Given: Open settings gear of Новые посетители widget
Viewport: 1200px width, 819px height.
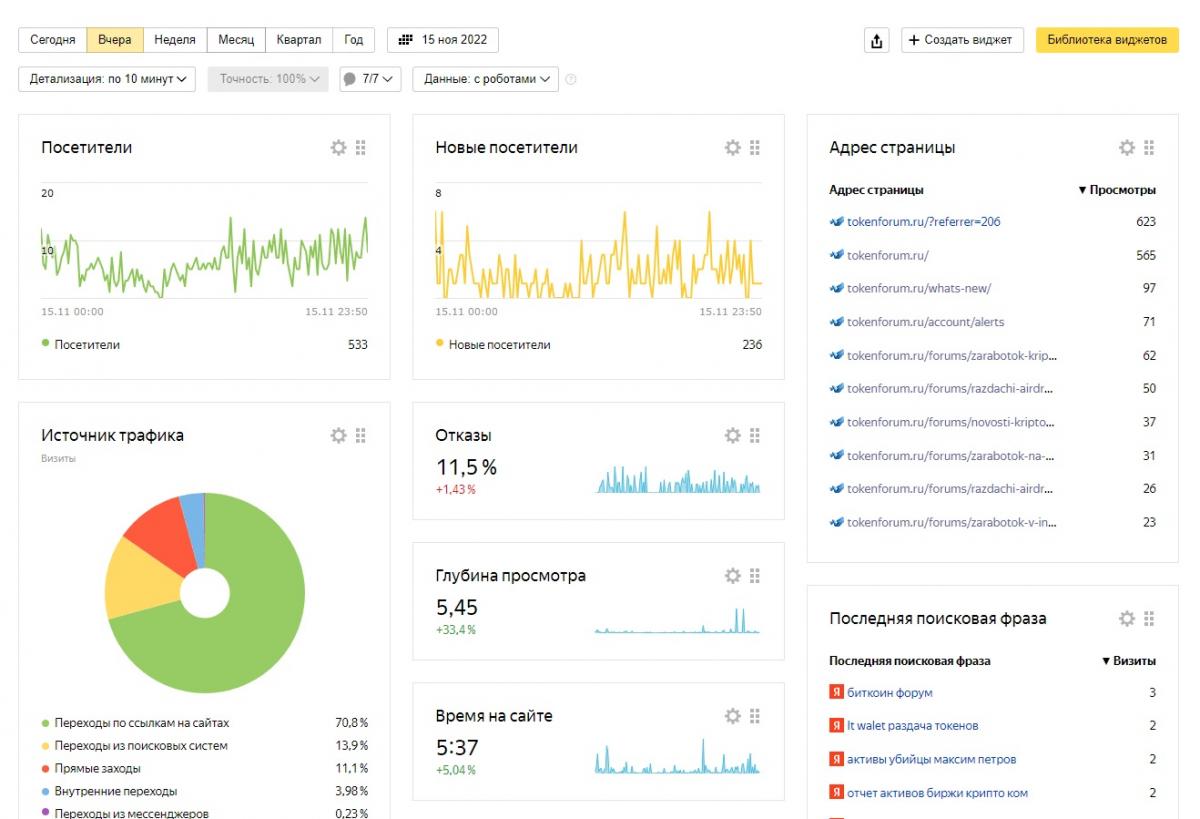Looking at the screenshot, I should 732,148.
